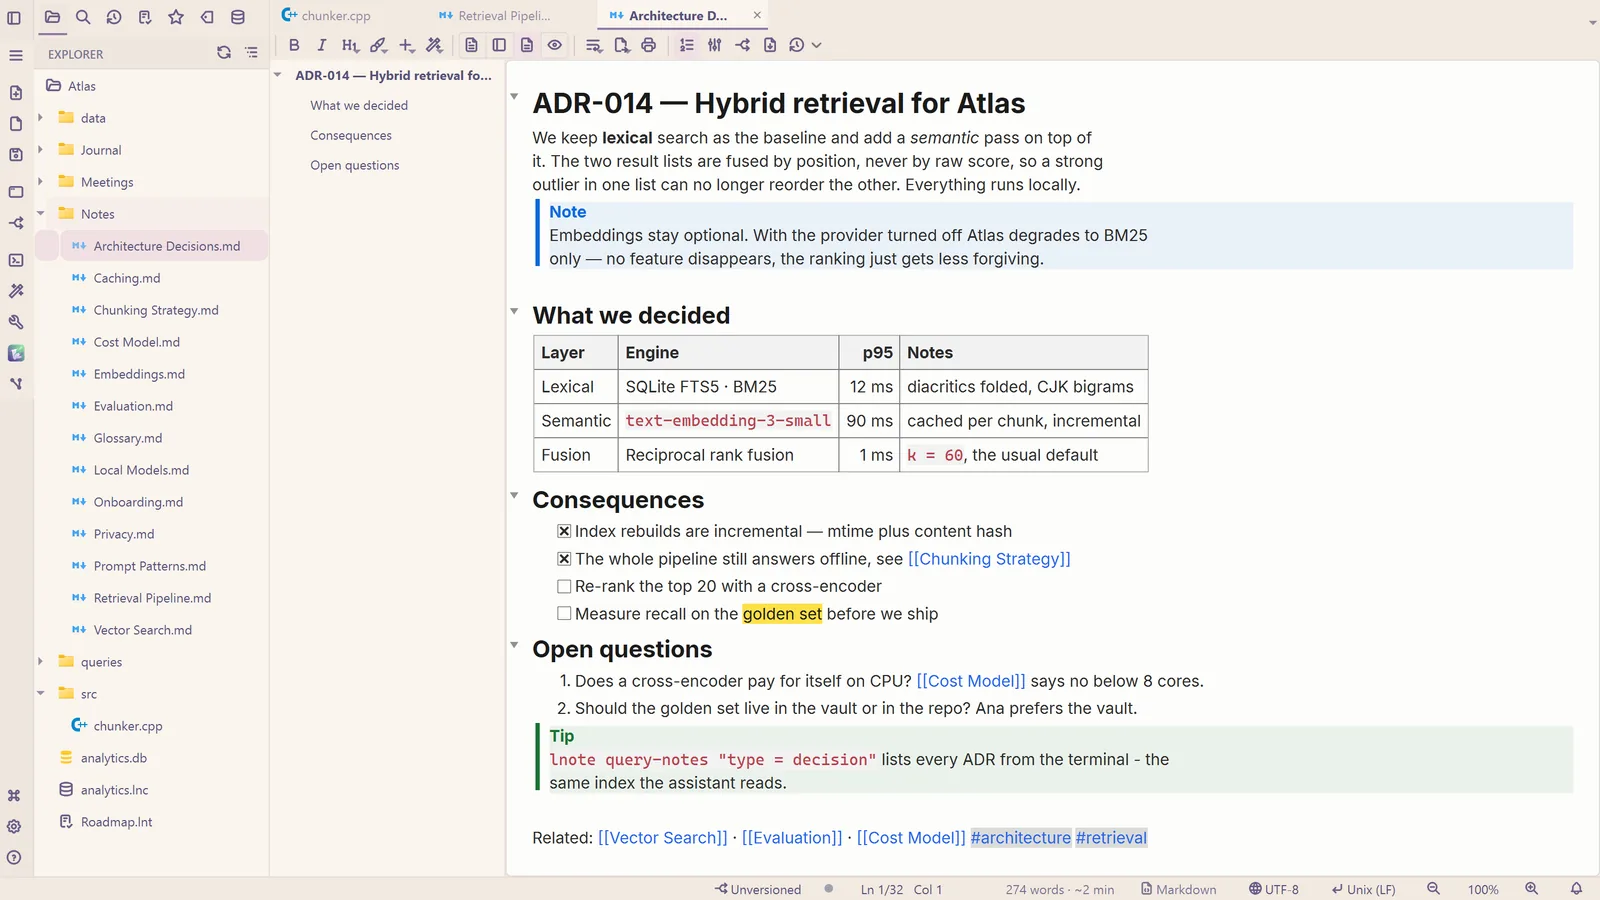Collapse the 'What we decided' section
Viewport: 1600px width, 900px height.
(514, 311)
